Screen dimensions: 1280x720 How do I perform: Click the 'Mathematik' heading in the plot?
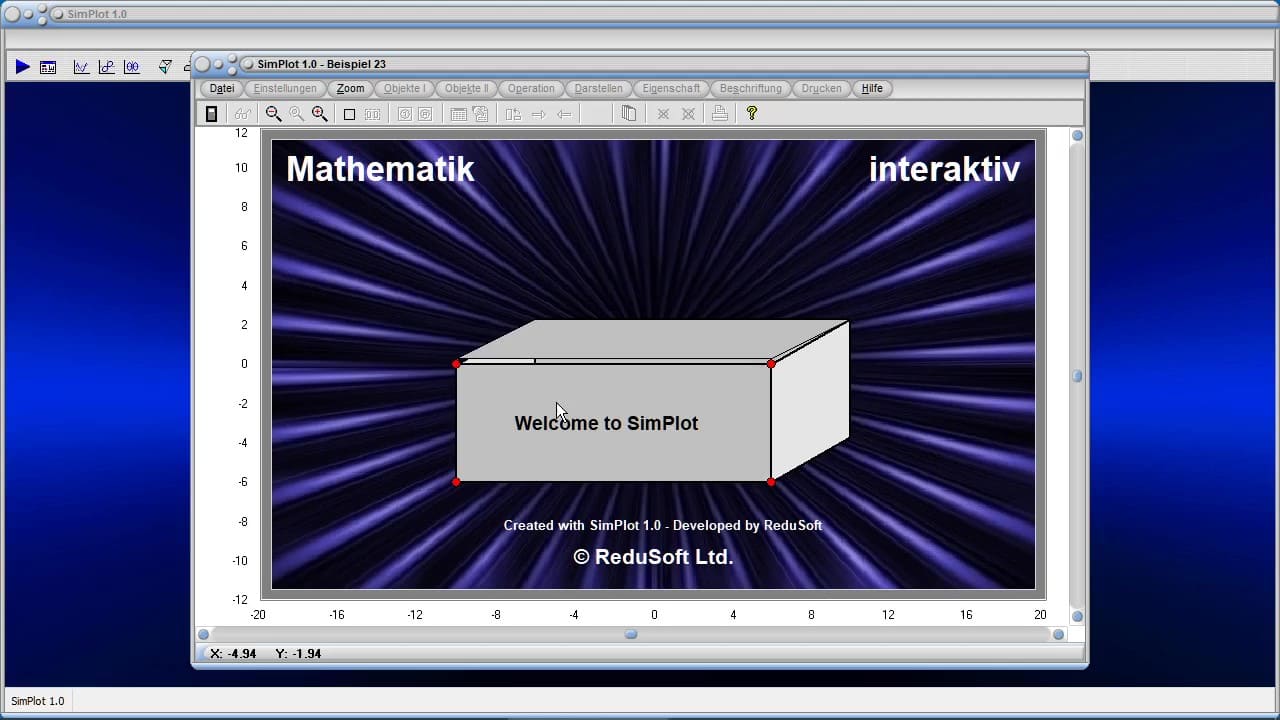pos(380,169)
